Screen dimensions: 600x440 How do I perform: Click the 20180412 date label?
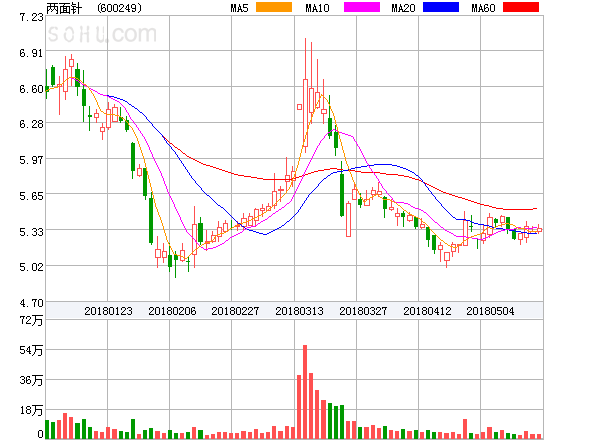coord(427,311)
